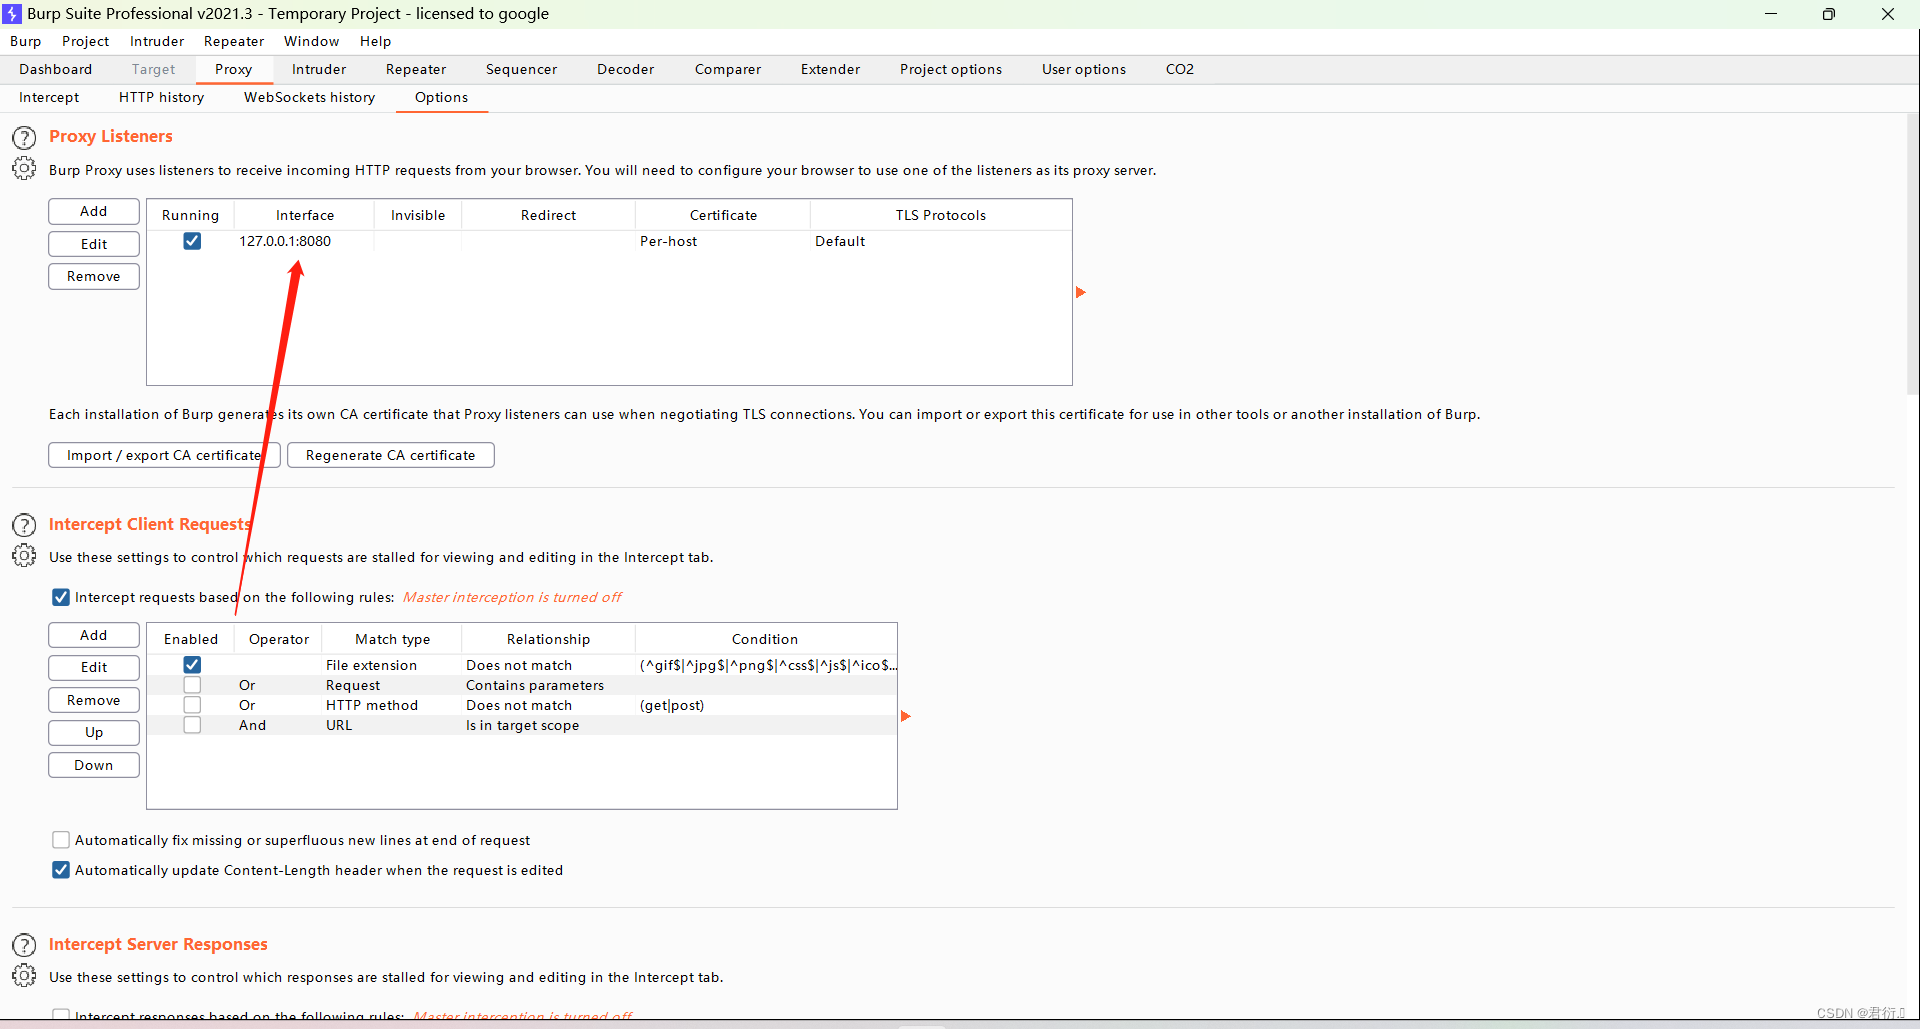Move intercept rule Down
Screen dimensions: 1920x1029
pos(94,765)
